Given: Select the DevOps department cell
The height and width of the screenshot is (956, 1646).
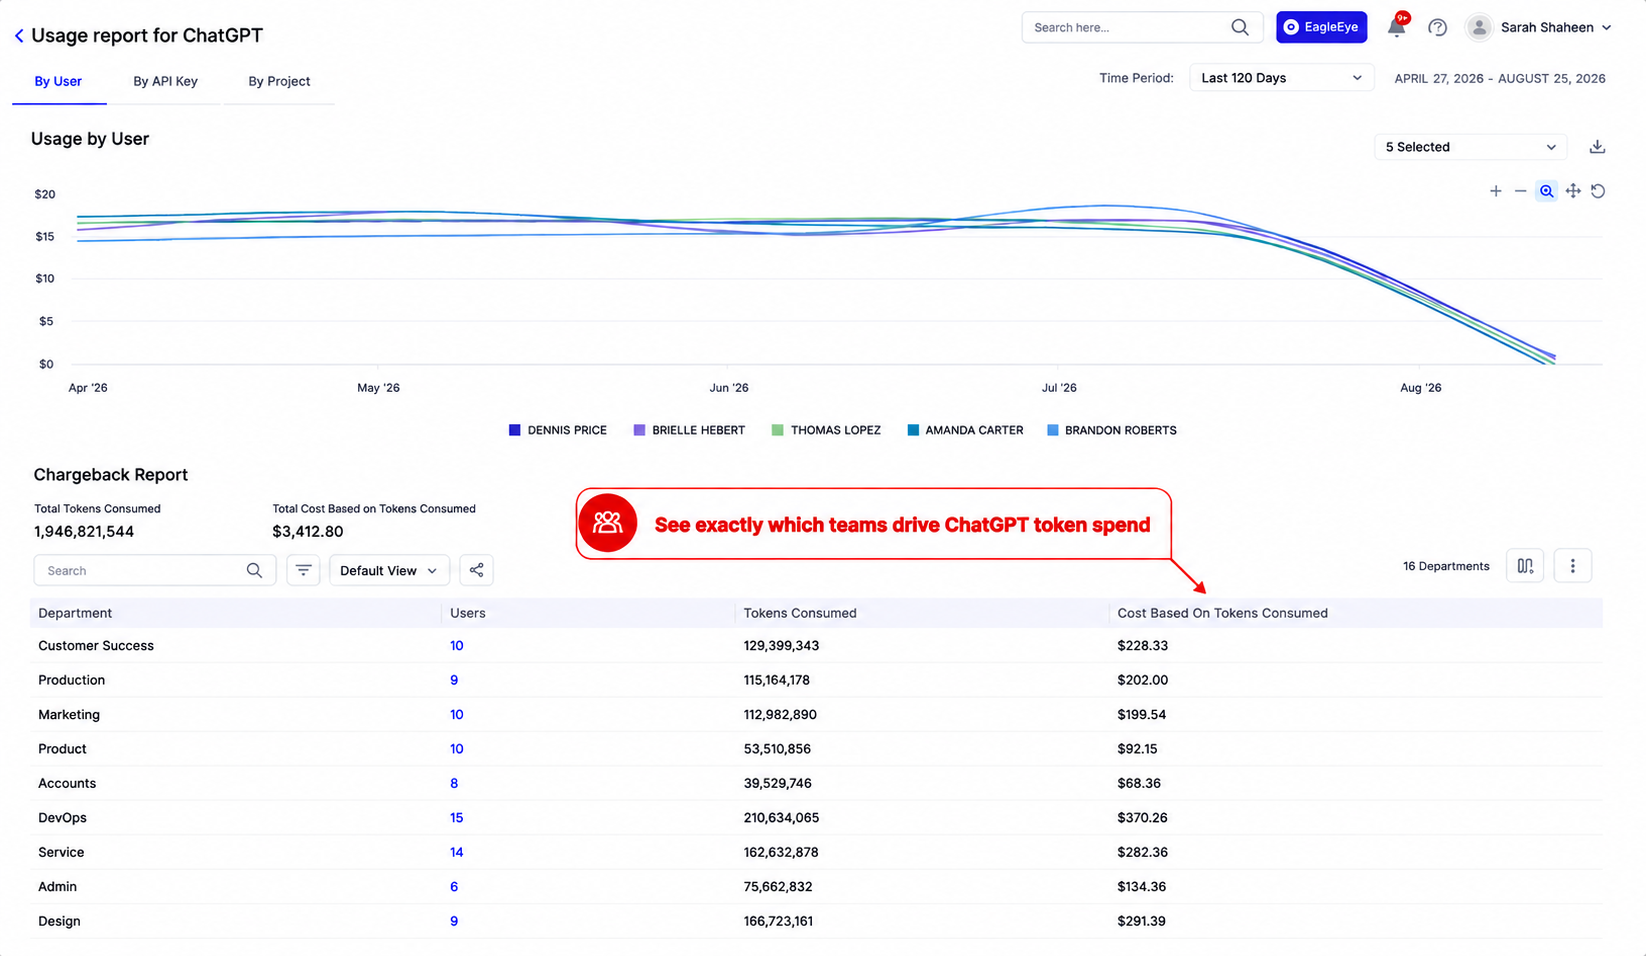Looking at the screenshot, I should pyautogui.click(x=62, y=818).
